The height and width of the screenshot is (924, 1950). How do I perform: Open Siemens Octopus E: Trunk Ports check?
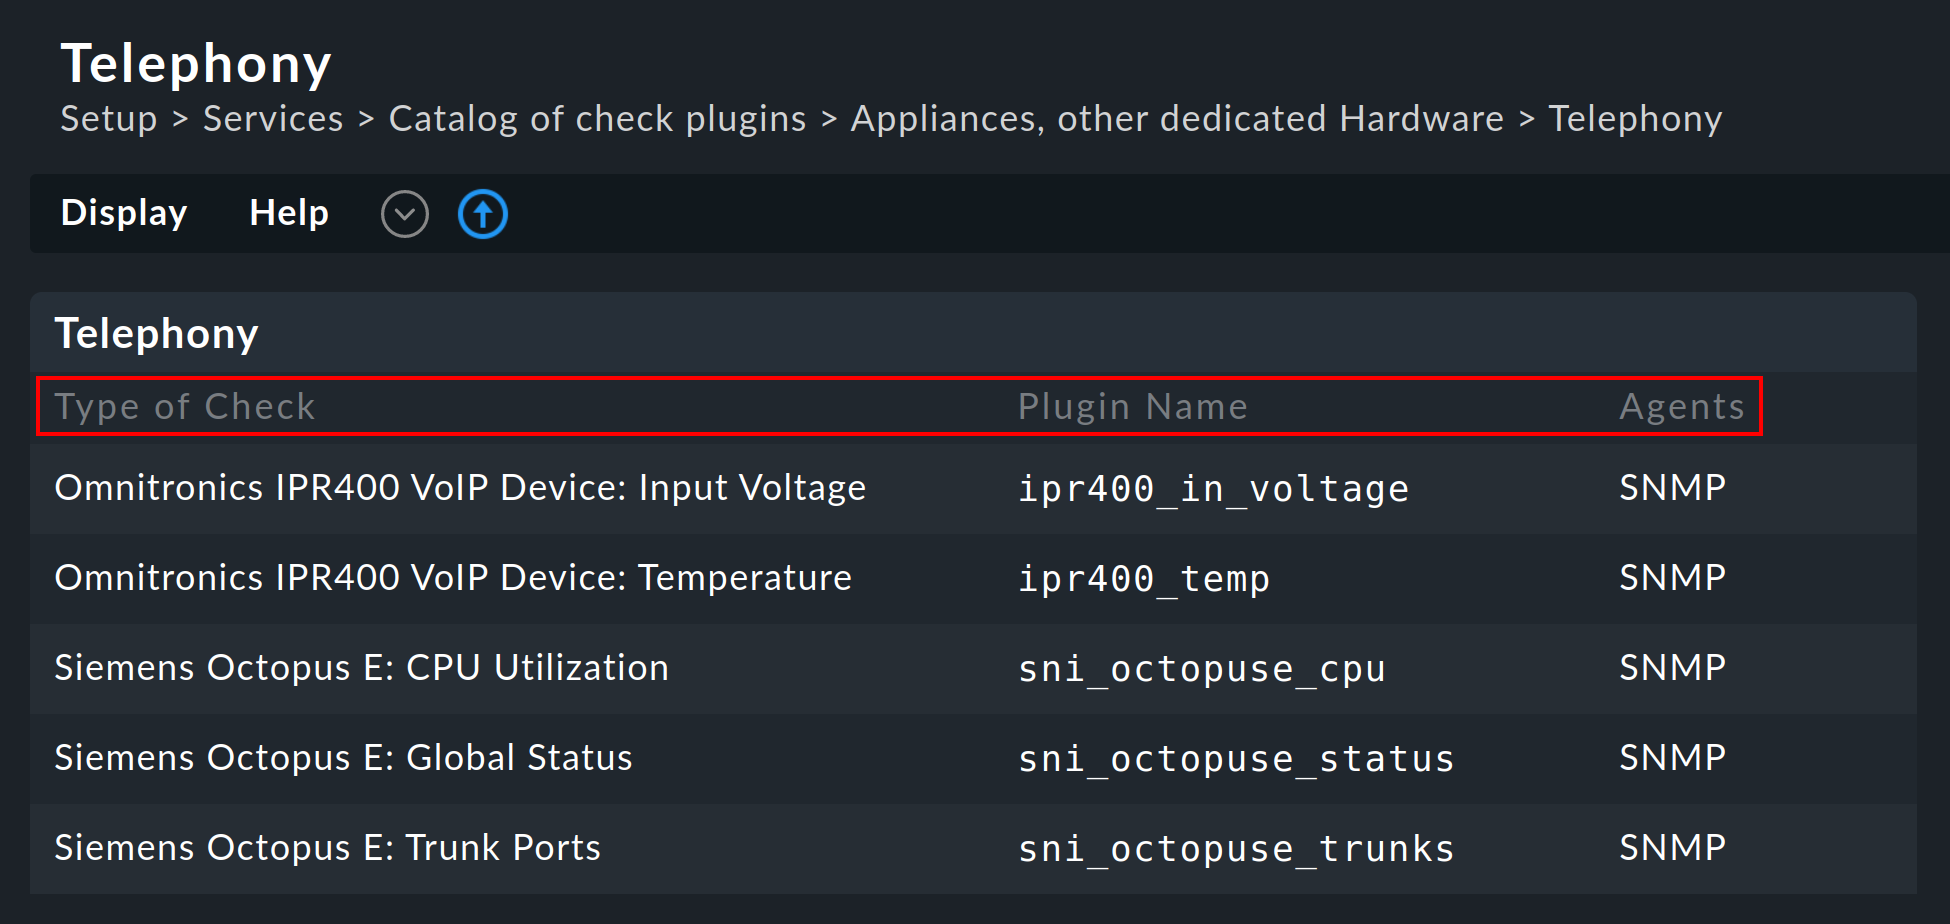pos(327,847)
